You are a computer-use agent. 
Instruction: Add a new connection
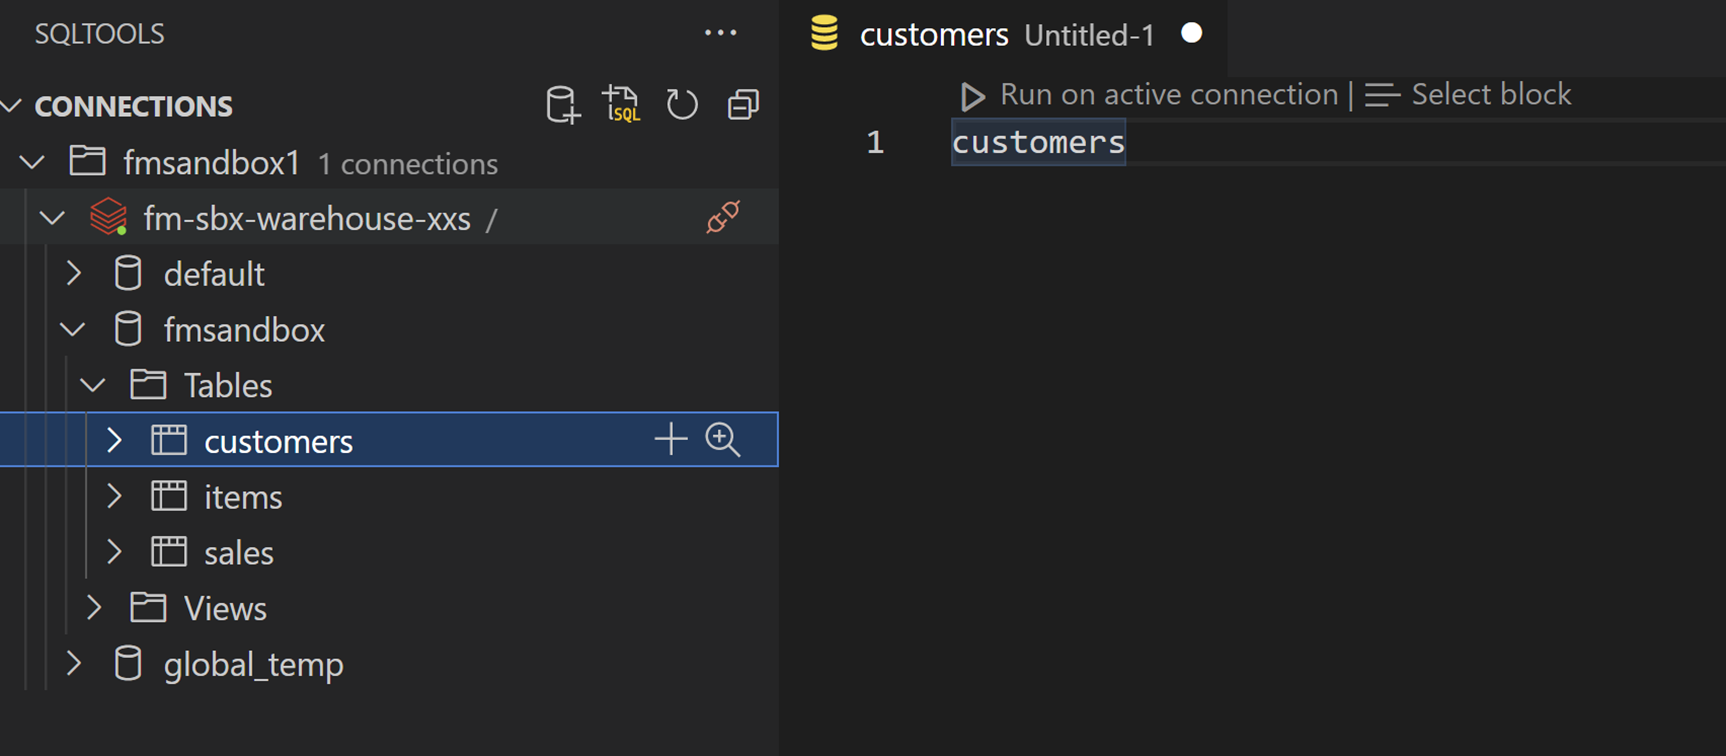coord(563,105)
